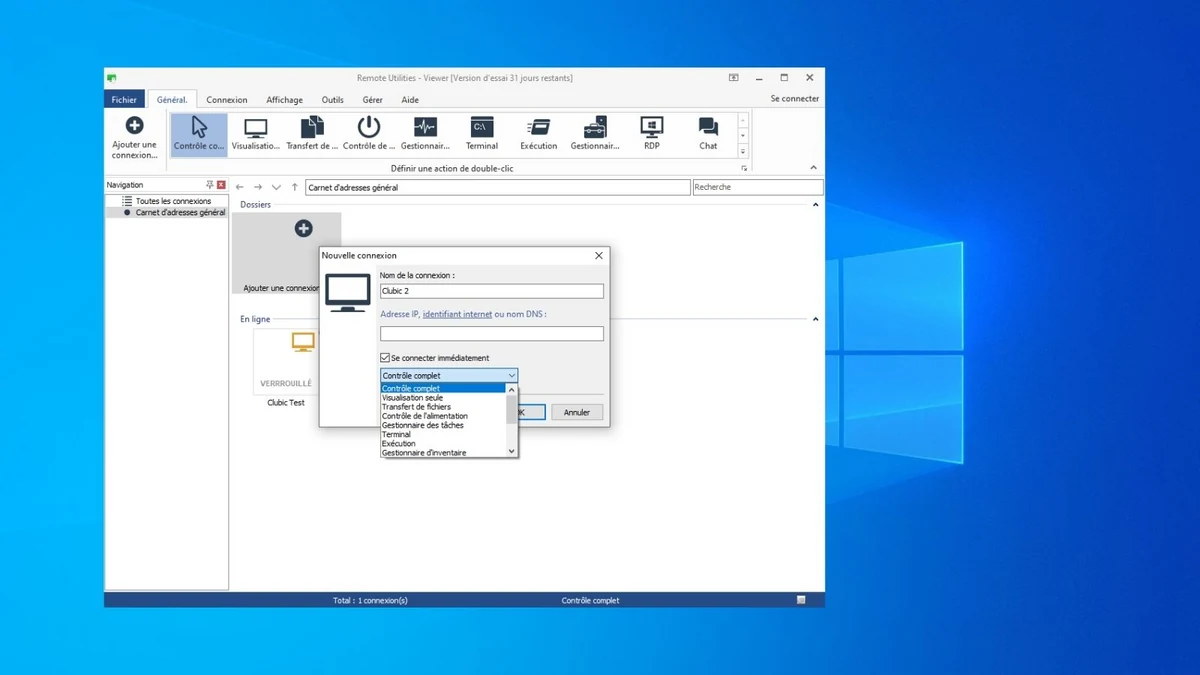This screenshot has width=1200, height=675.
Task: Collapse the ribbon with chevron
Action: point(813,168)
